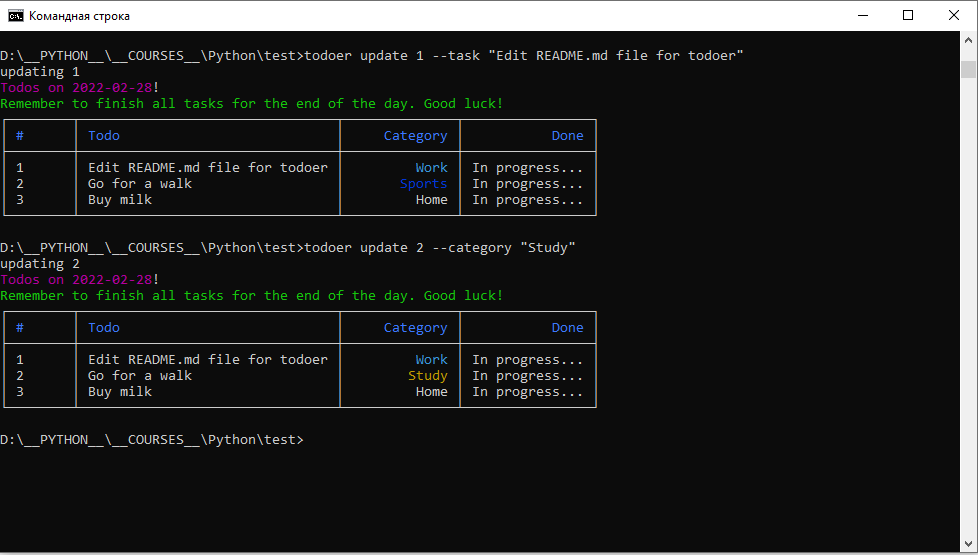Click the vertical scrollbar thumb
This screenshot has height=555, width=978.
point(968,69)
